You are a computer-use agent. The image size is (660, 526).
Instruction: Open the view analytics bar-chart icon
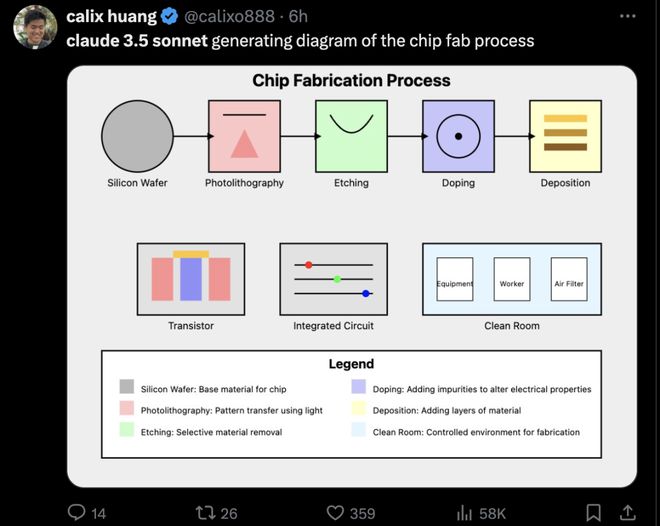click(464, 513)
